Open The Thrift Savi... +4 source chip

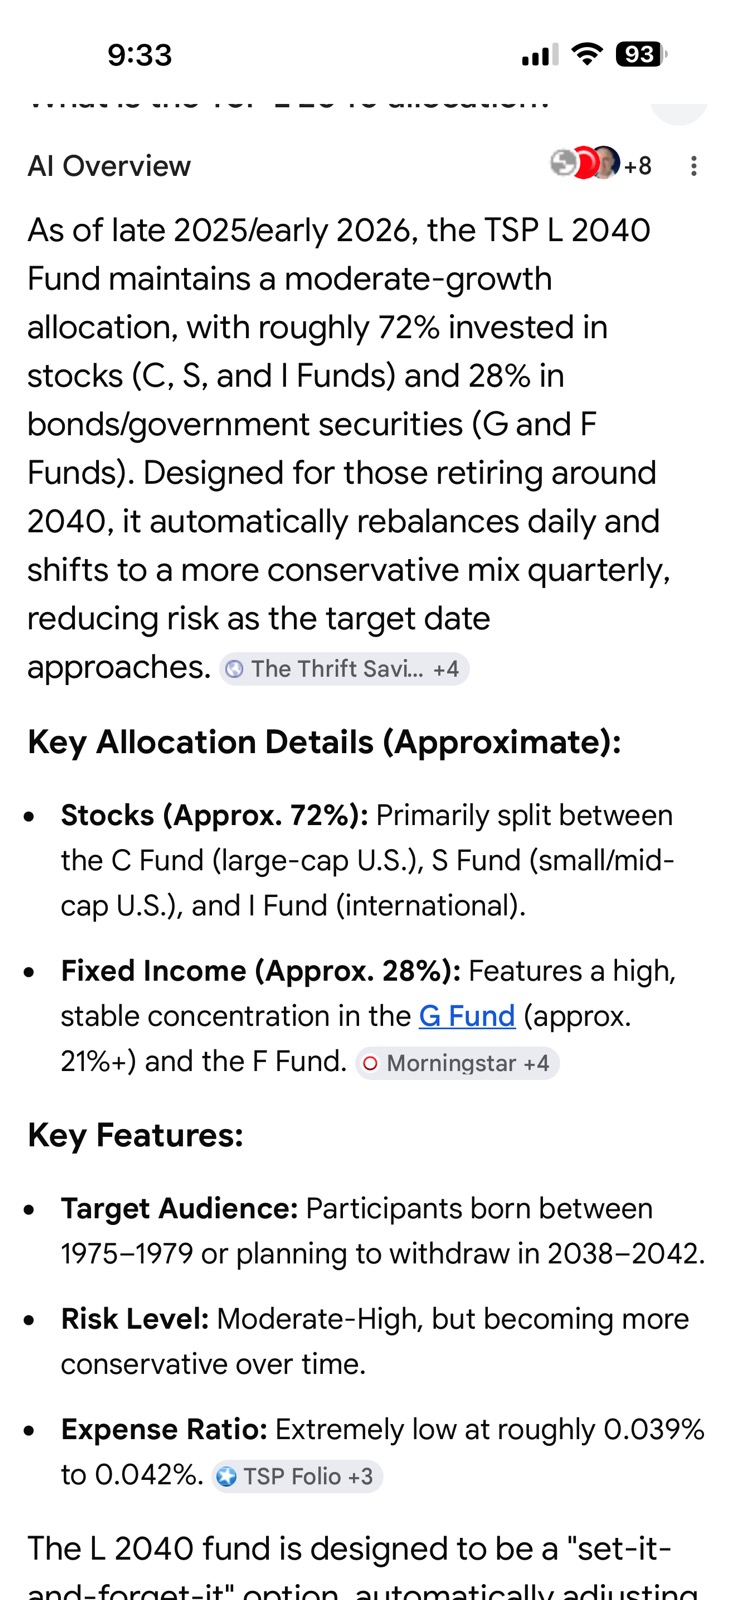tap(345, 669)
